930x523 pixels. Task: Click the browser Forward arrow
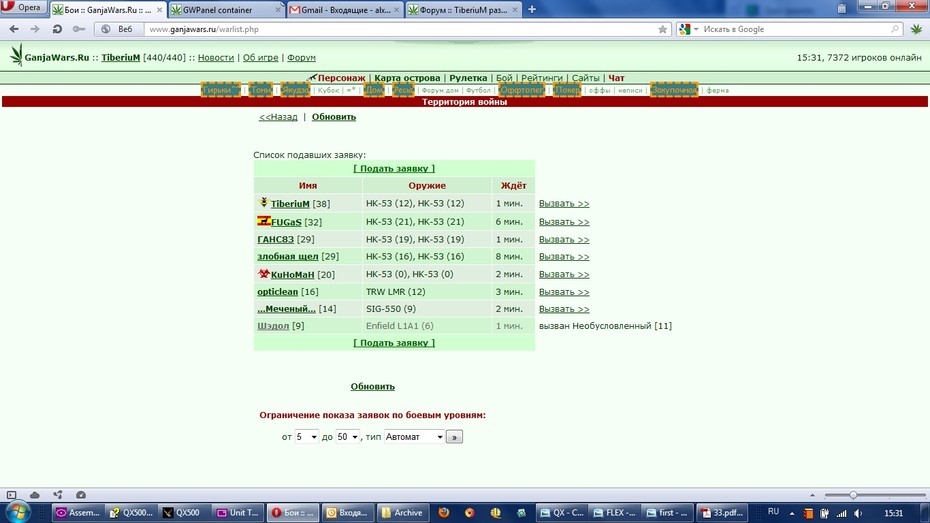[x=35, y=29]
